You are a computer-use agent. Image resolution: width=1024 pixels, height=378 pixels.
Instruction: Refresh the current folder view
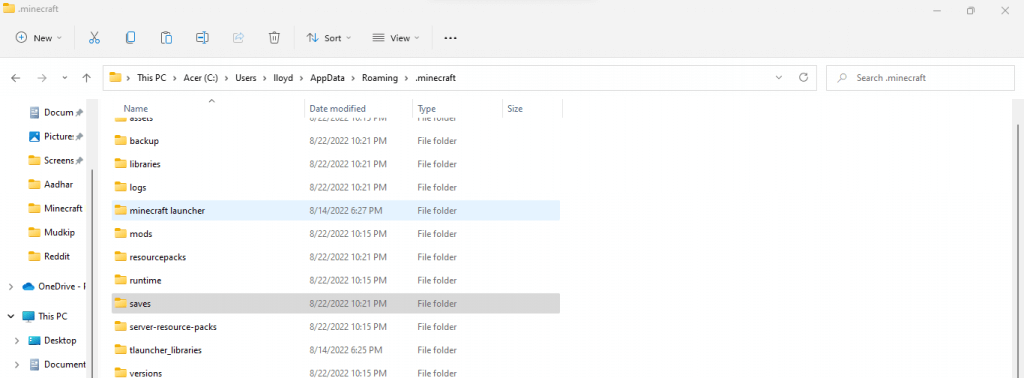pyautogui.click(x=803, y=77)
